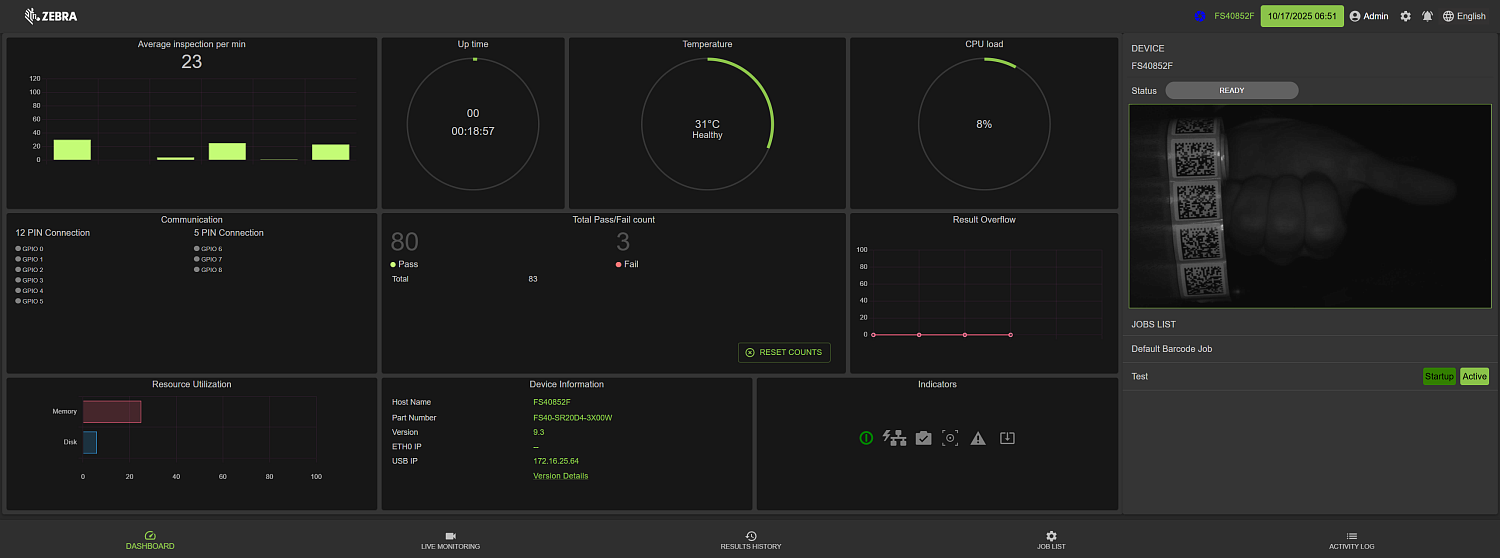Screen dimensions: 1500x558
Task: Toggle the Startup badge on Test job
Action: (1439, 376)
